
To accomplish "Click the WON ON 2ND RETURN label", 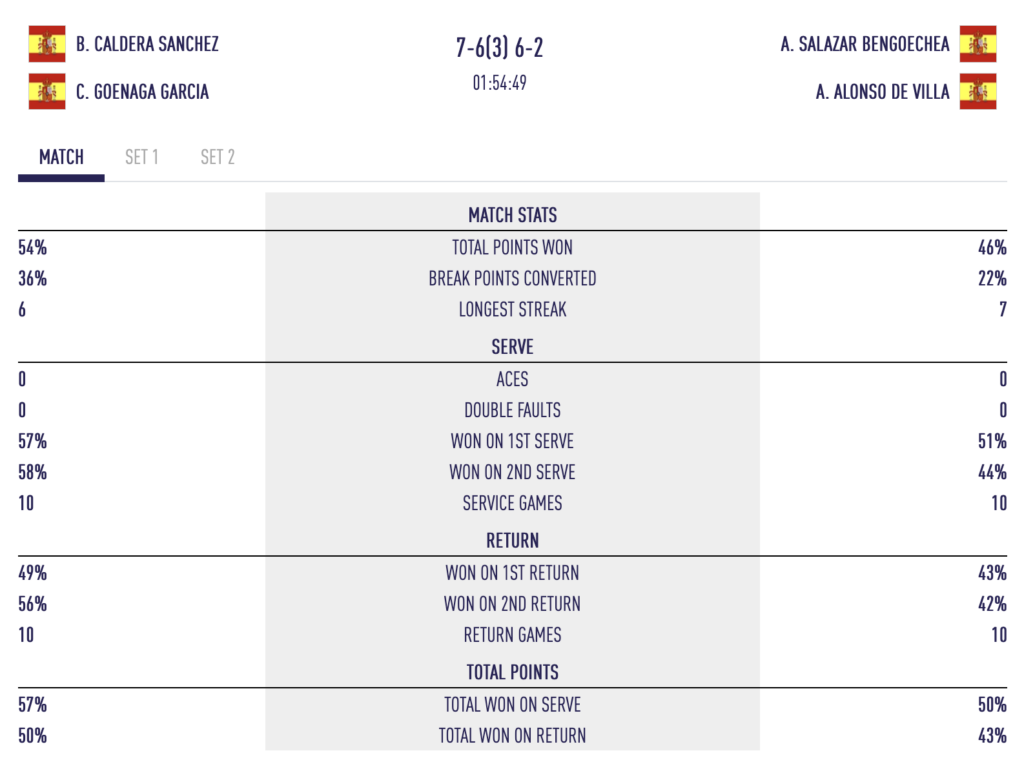I will [512, 604].
